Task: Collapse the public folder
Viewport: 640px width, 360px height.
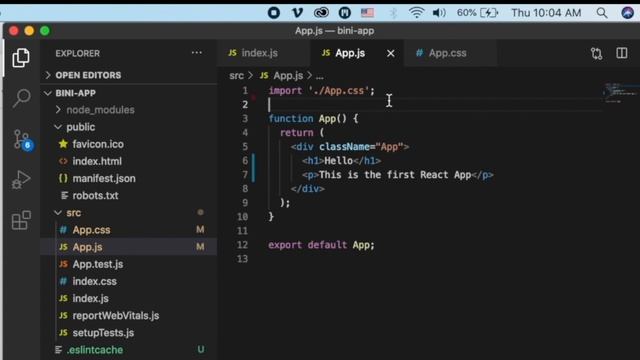Action: click(x=80, y=127)
